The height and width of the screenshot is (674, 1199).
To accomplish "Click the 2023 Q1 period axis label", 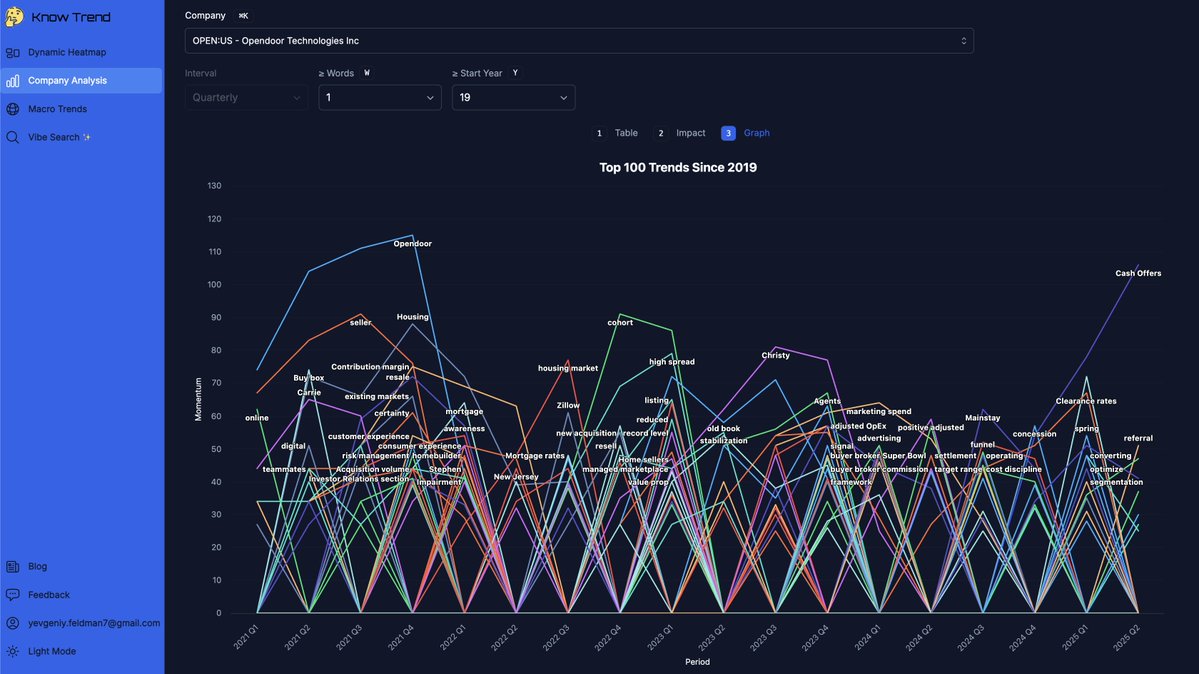I will [x=661, y=637].
